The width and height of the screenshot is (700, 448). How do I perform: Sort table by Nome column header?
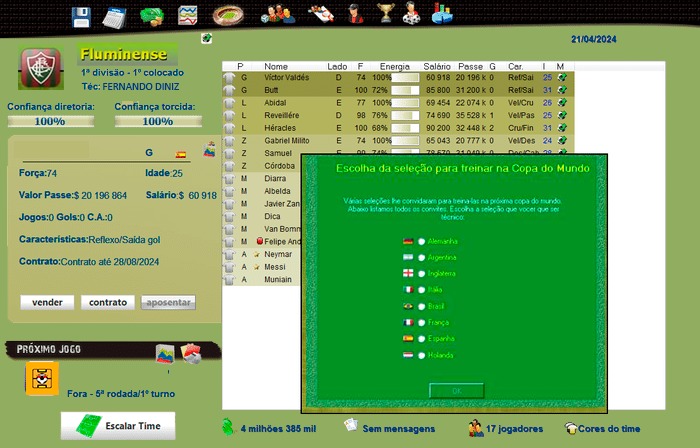(x=276, y=66)
